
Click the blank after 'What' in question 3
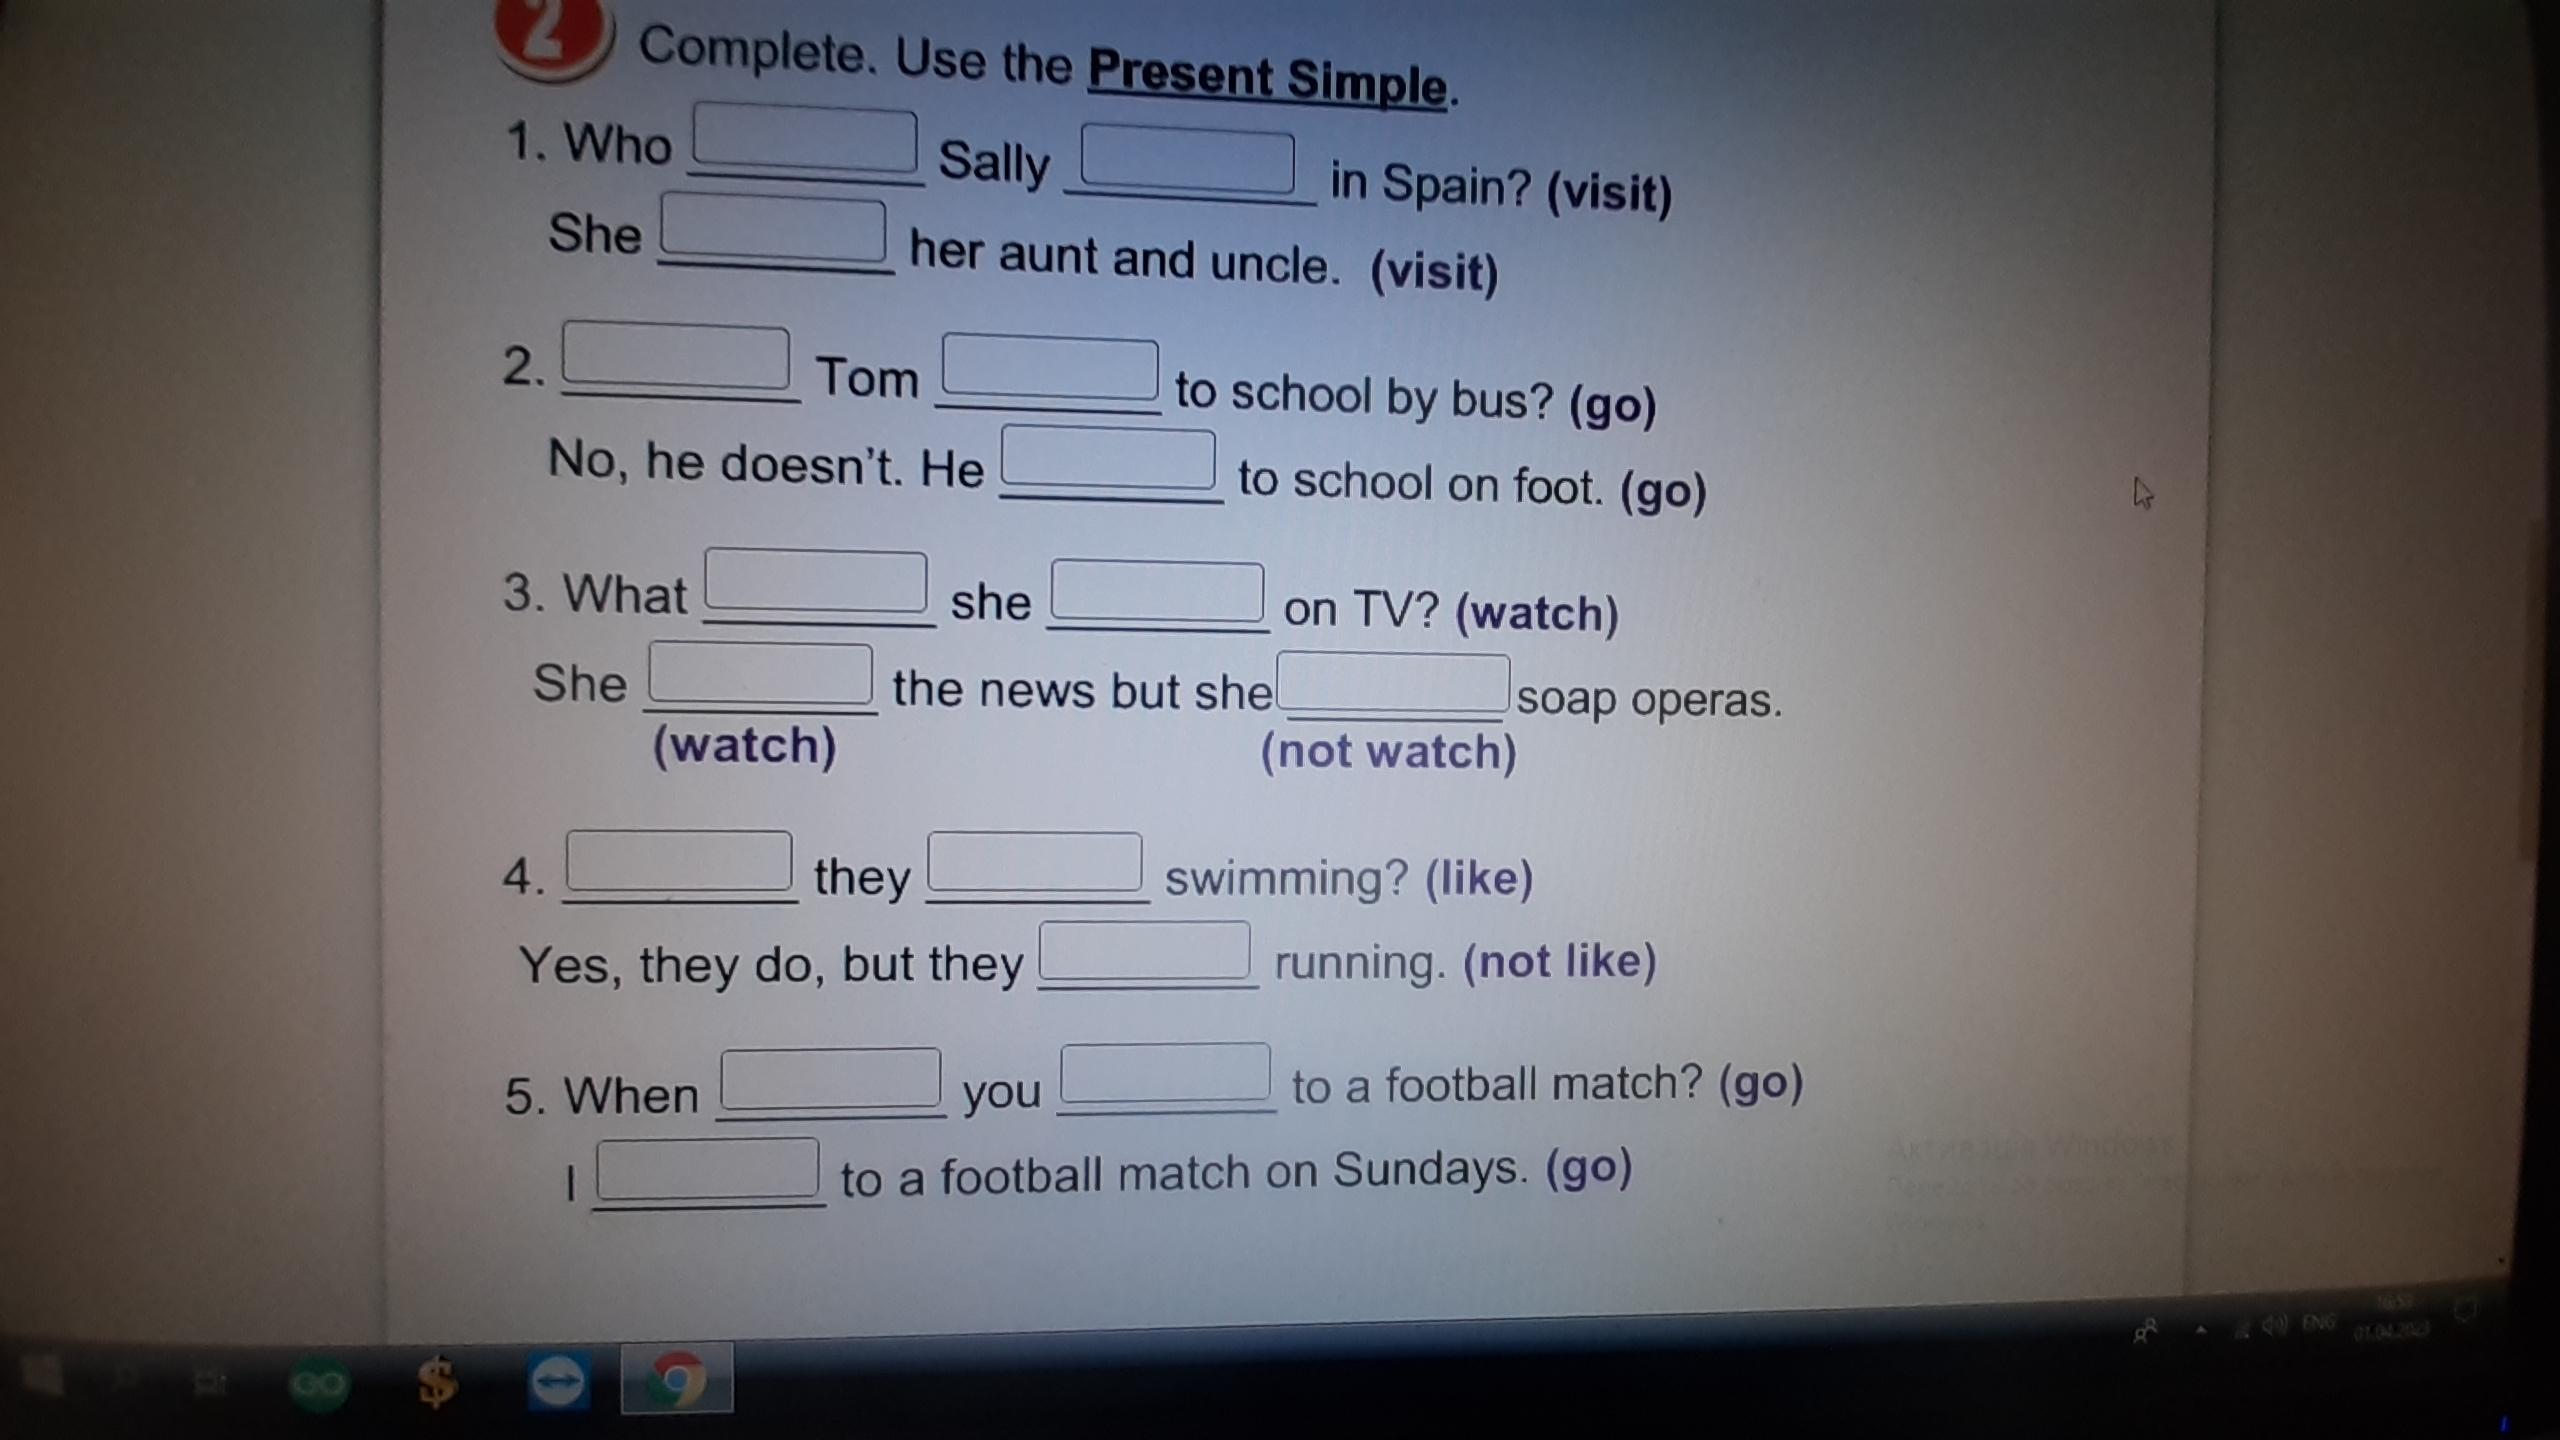click(x=816, y=582)
